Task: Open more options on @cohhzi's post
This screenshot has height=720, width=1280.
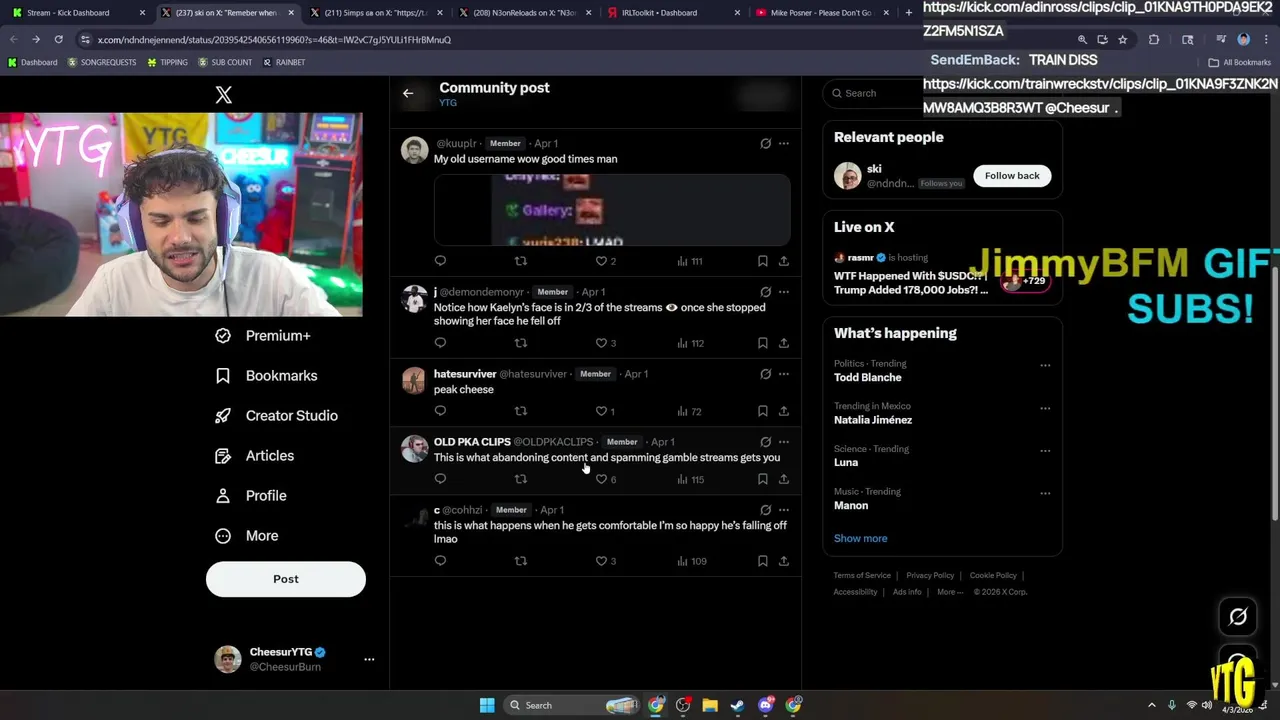Action: point(784,510)
